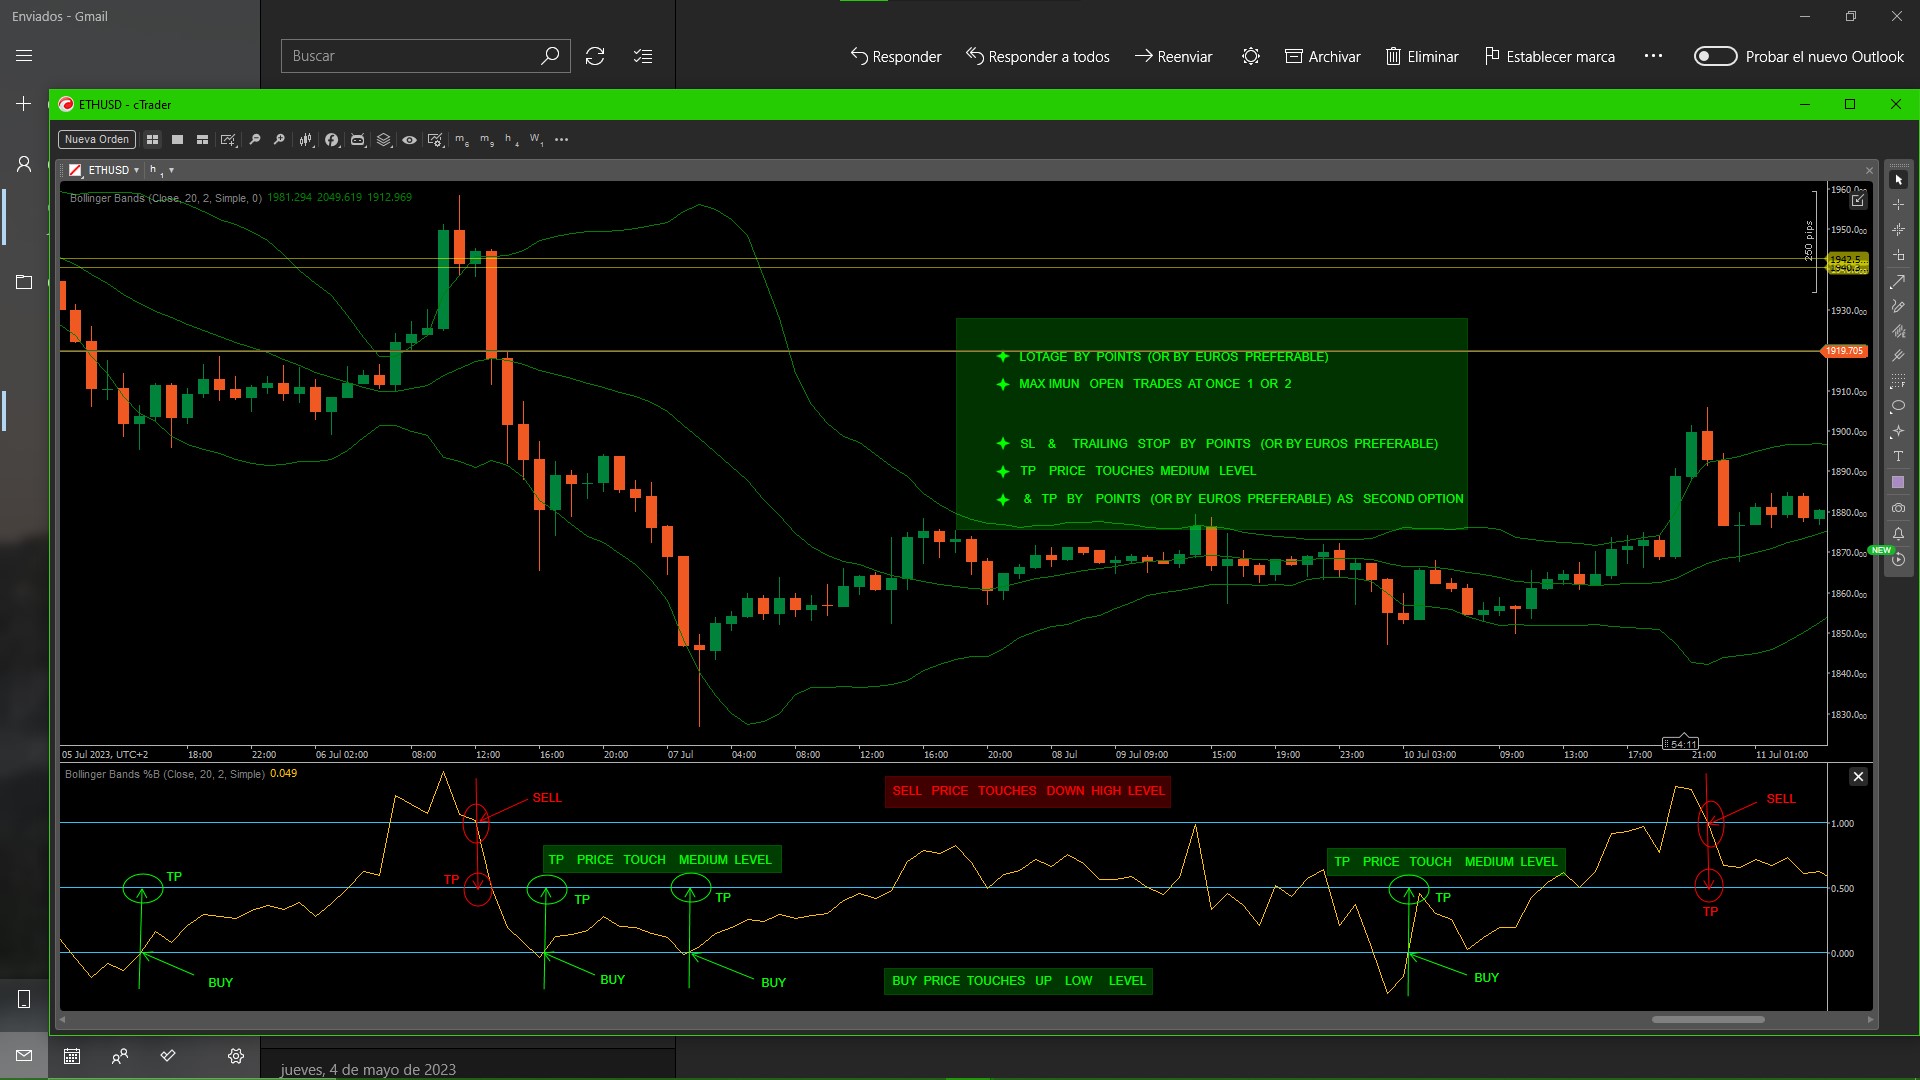
Task: Click the zoom out magnifier icon
Action: pos(255,140)
